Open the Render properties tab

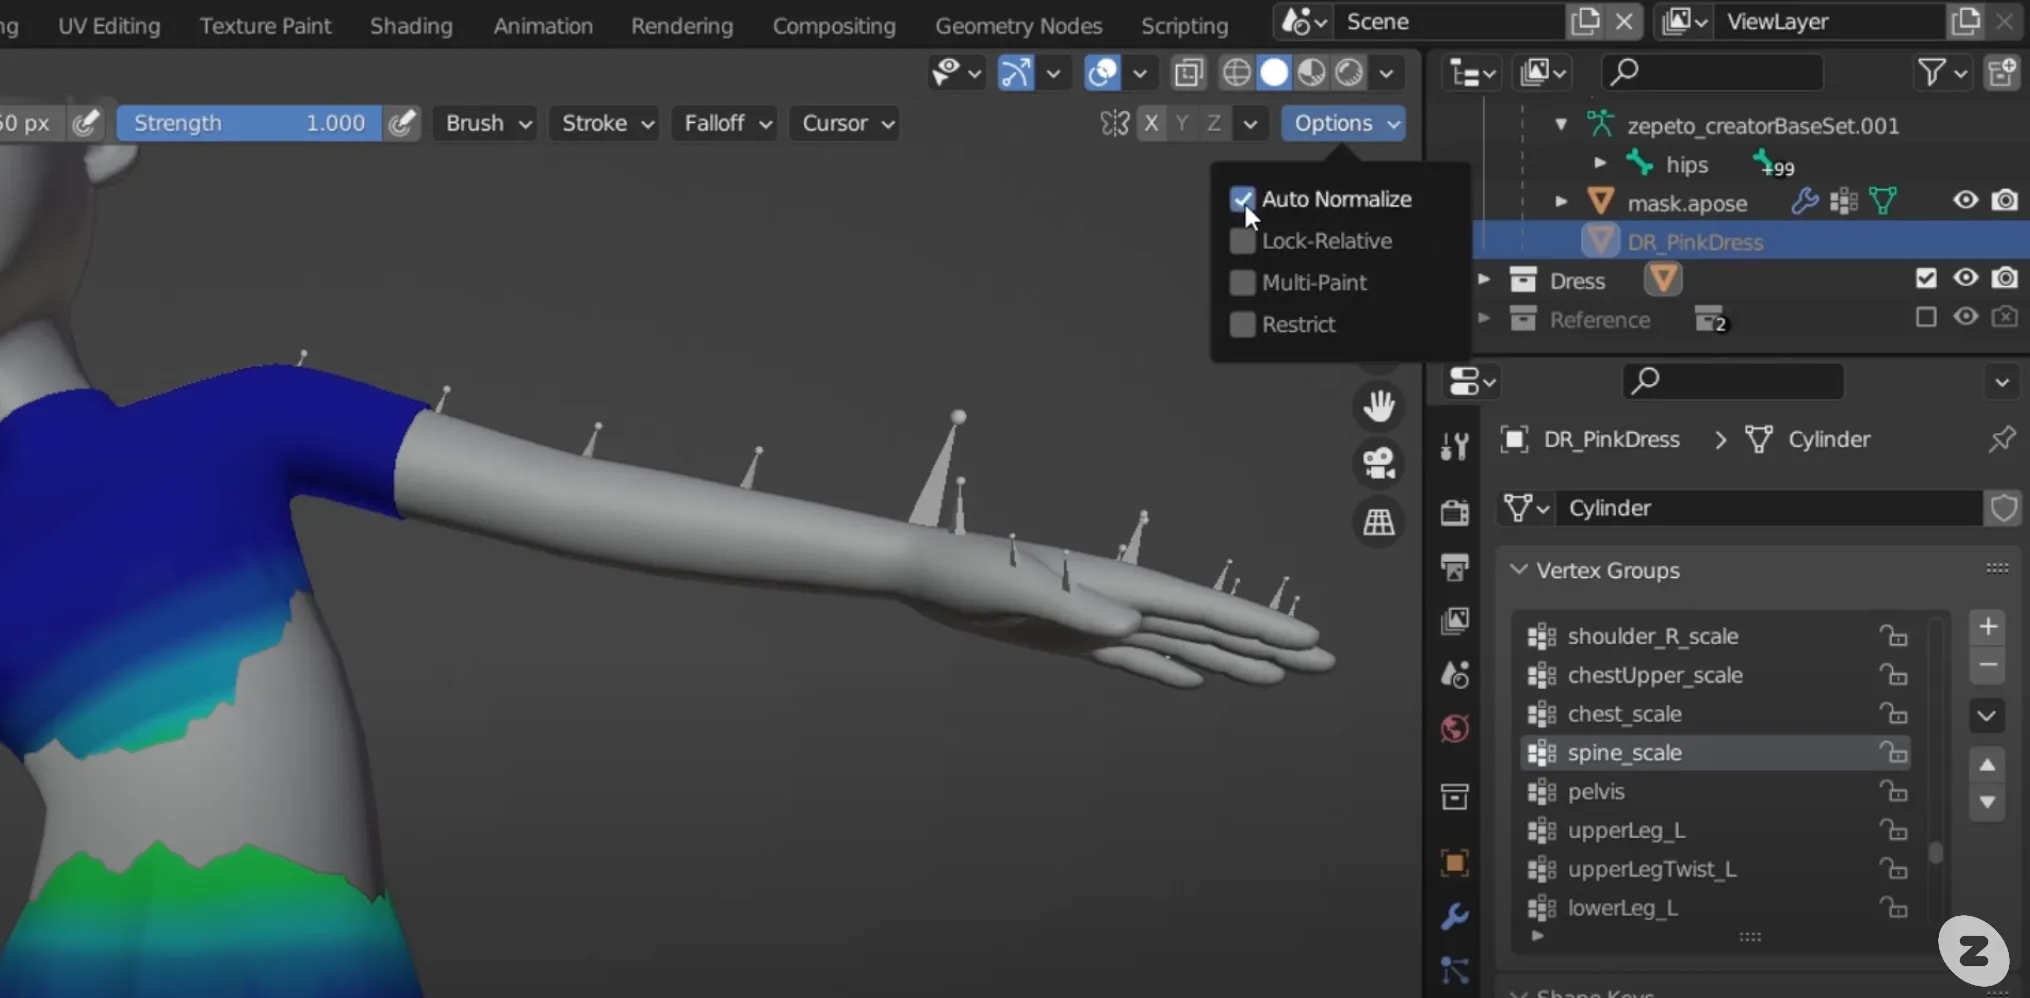(1454, 513)
